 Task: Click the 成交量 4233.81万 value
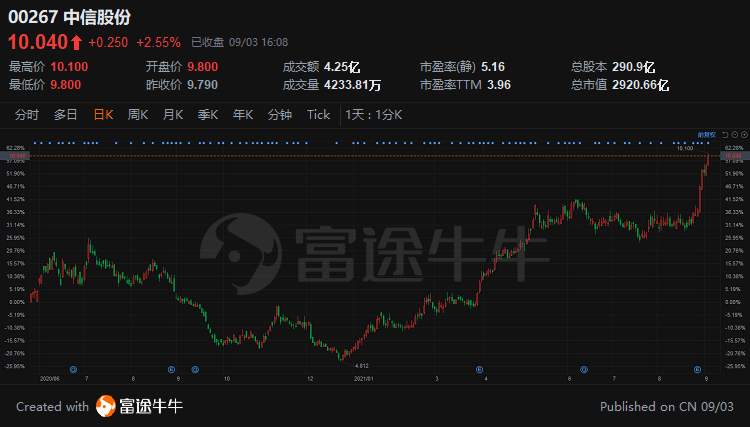click(353, 85)
